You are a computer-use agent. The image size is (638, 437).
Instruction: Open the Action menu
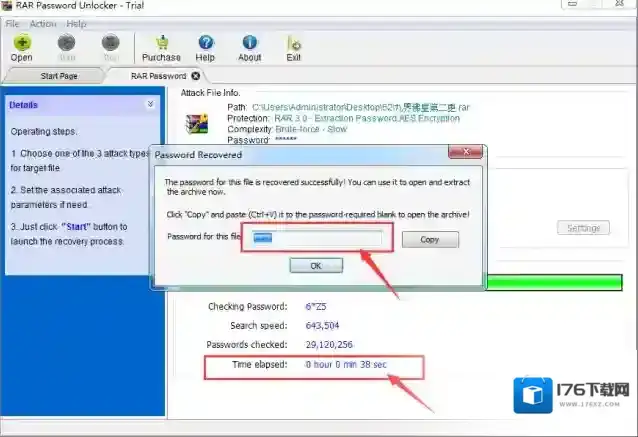point(43,24)
